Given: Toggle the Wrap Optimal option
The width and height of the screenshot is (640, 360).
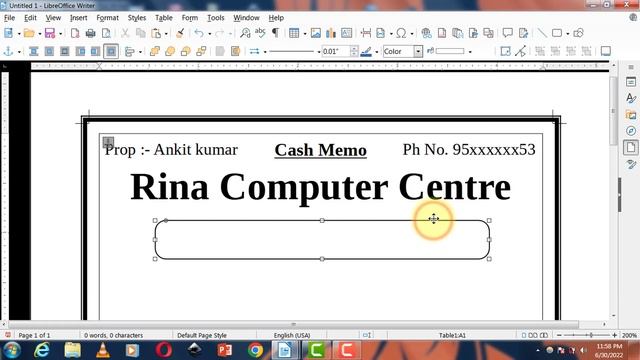Looking at the screenshot, I should tap(64, 51).
